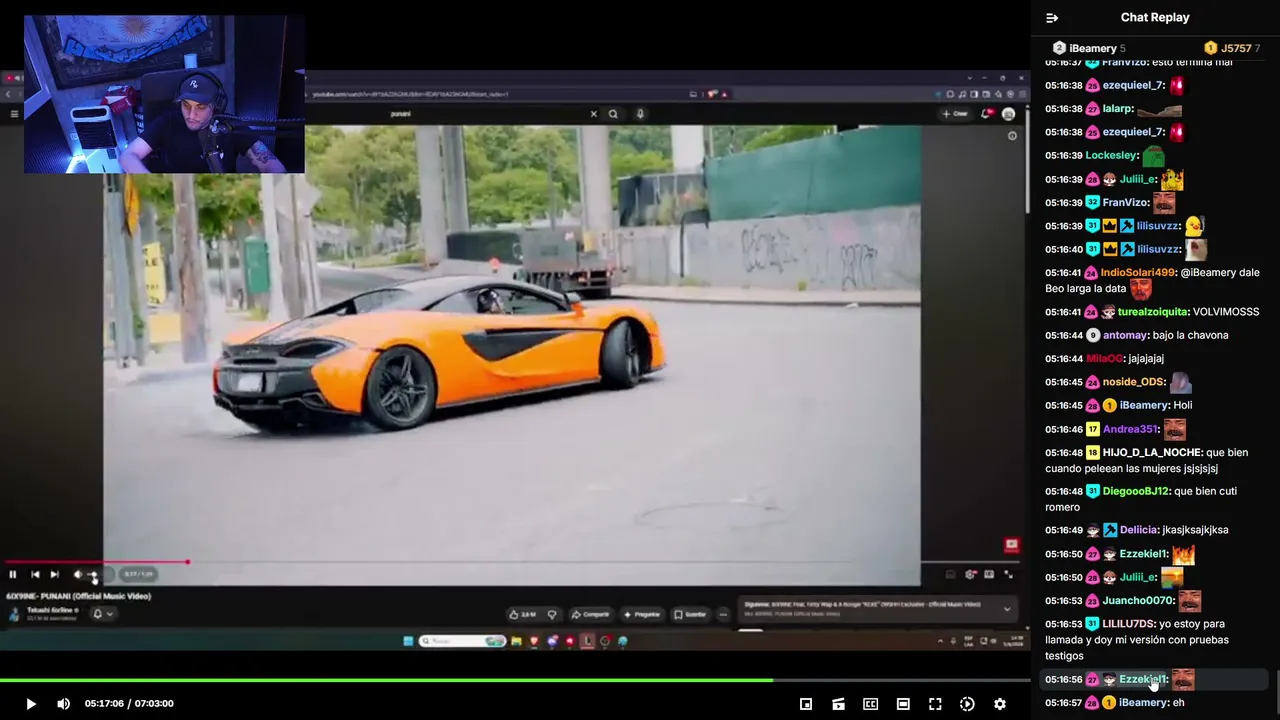Clear the YouTube search box text
This screenshot has height=720, width=1280.
tap(593, 114)
